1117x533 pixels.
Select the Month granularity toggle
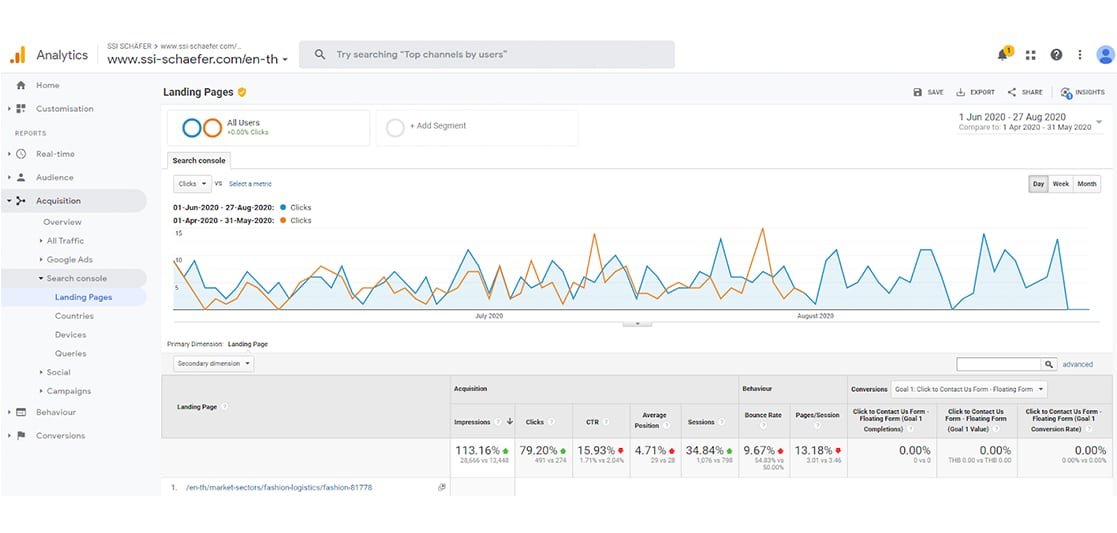pyautogui.click(x=1086, y=184)
